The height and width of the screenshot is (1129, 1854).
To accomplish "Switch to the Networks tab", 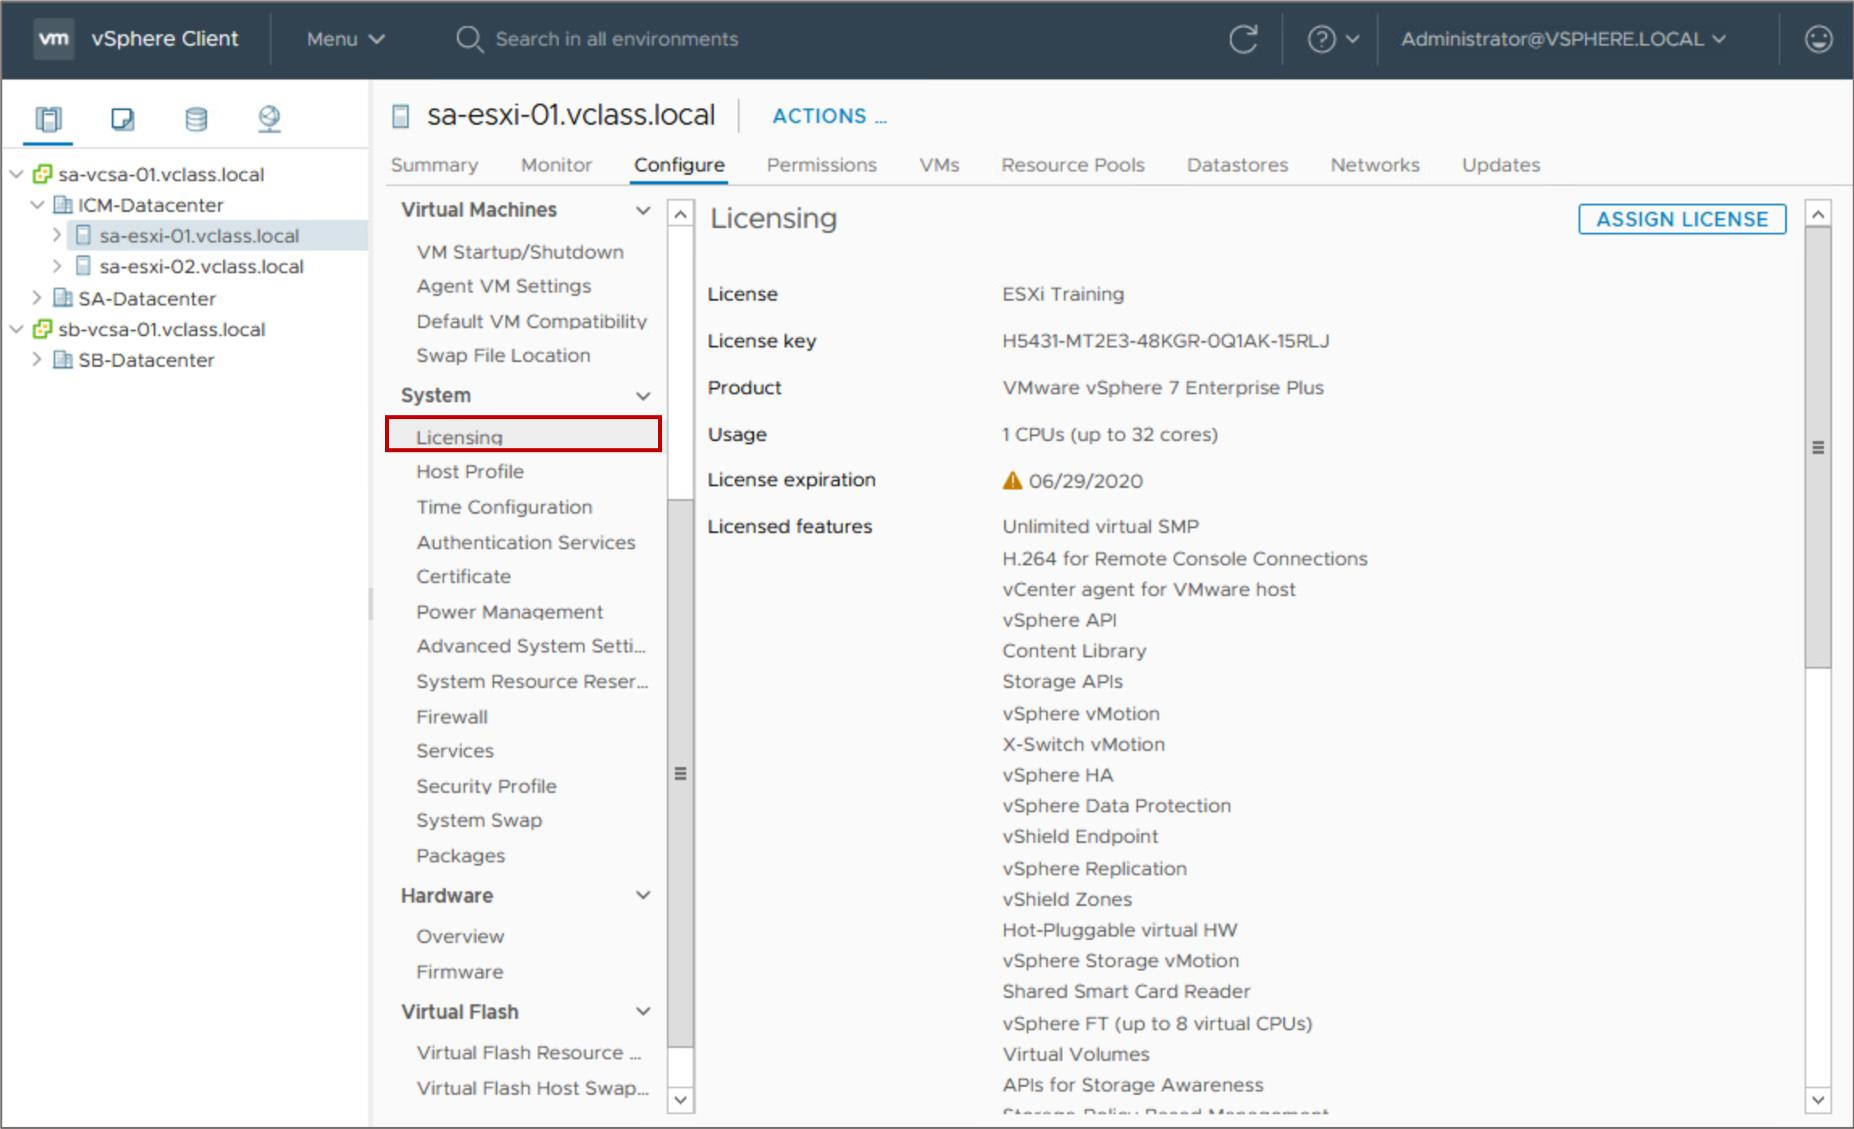I will pyautogui.click(x=1375, y=165).
